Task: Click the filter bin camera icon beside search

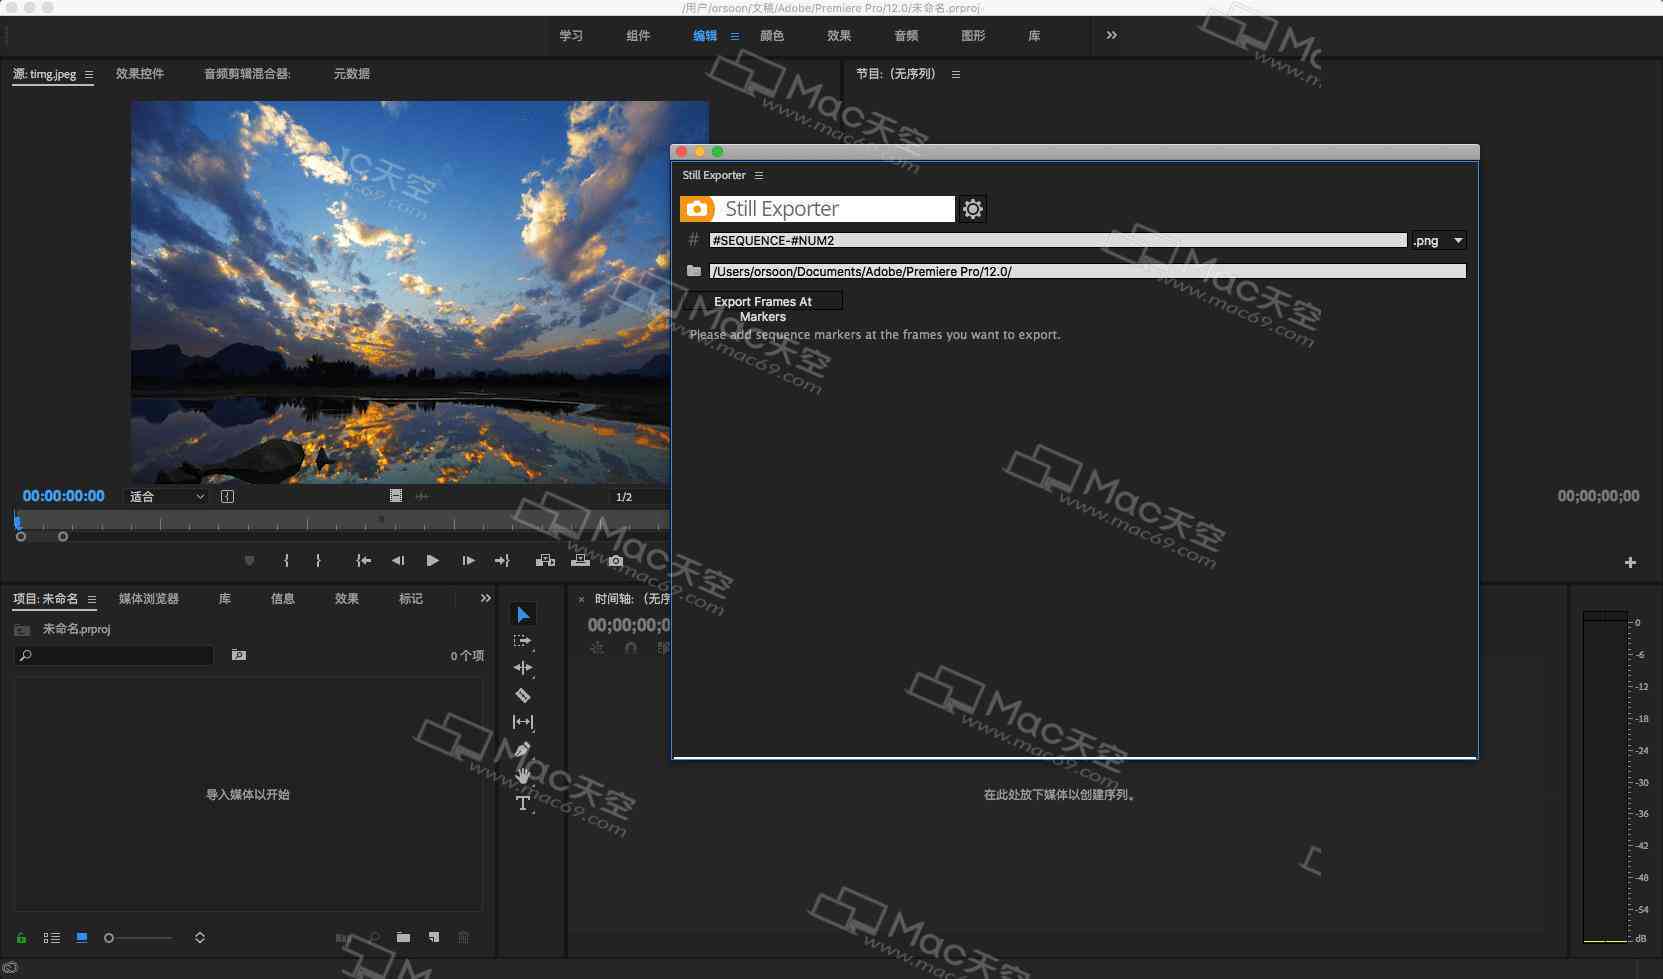Action: coord(239,655)
